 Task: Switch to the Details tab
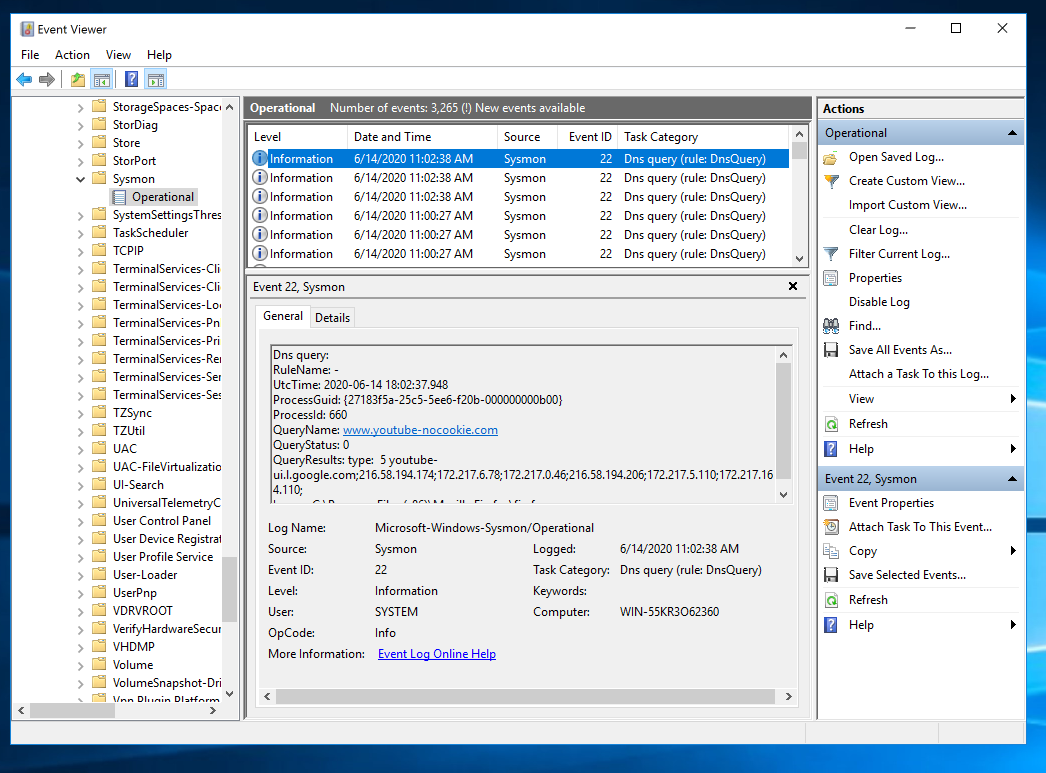(332, 318)
